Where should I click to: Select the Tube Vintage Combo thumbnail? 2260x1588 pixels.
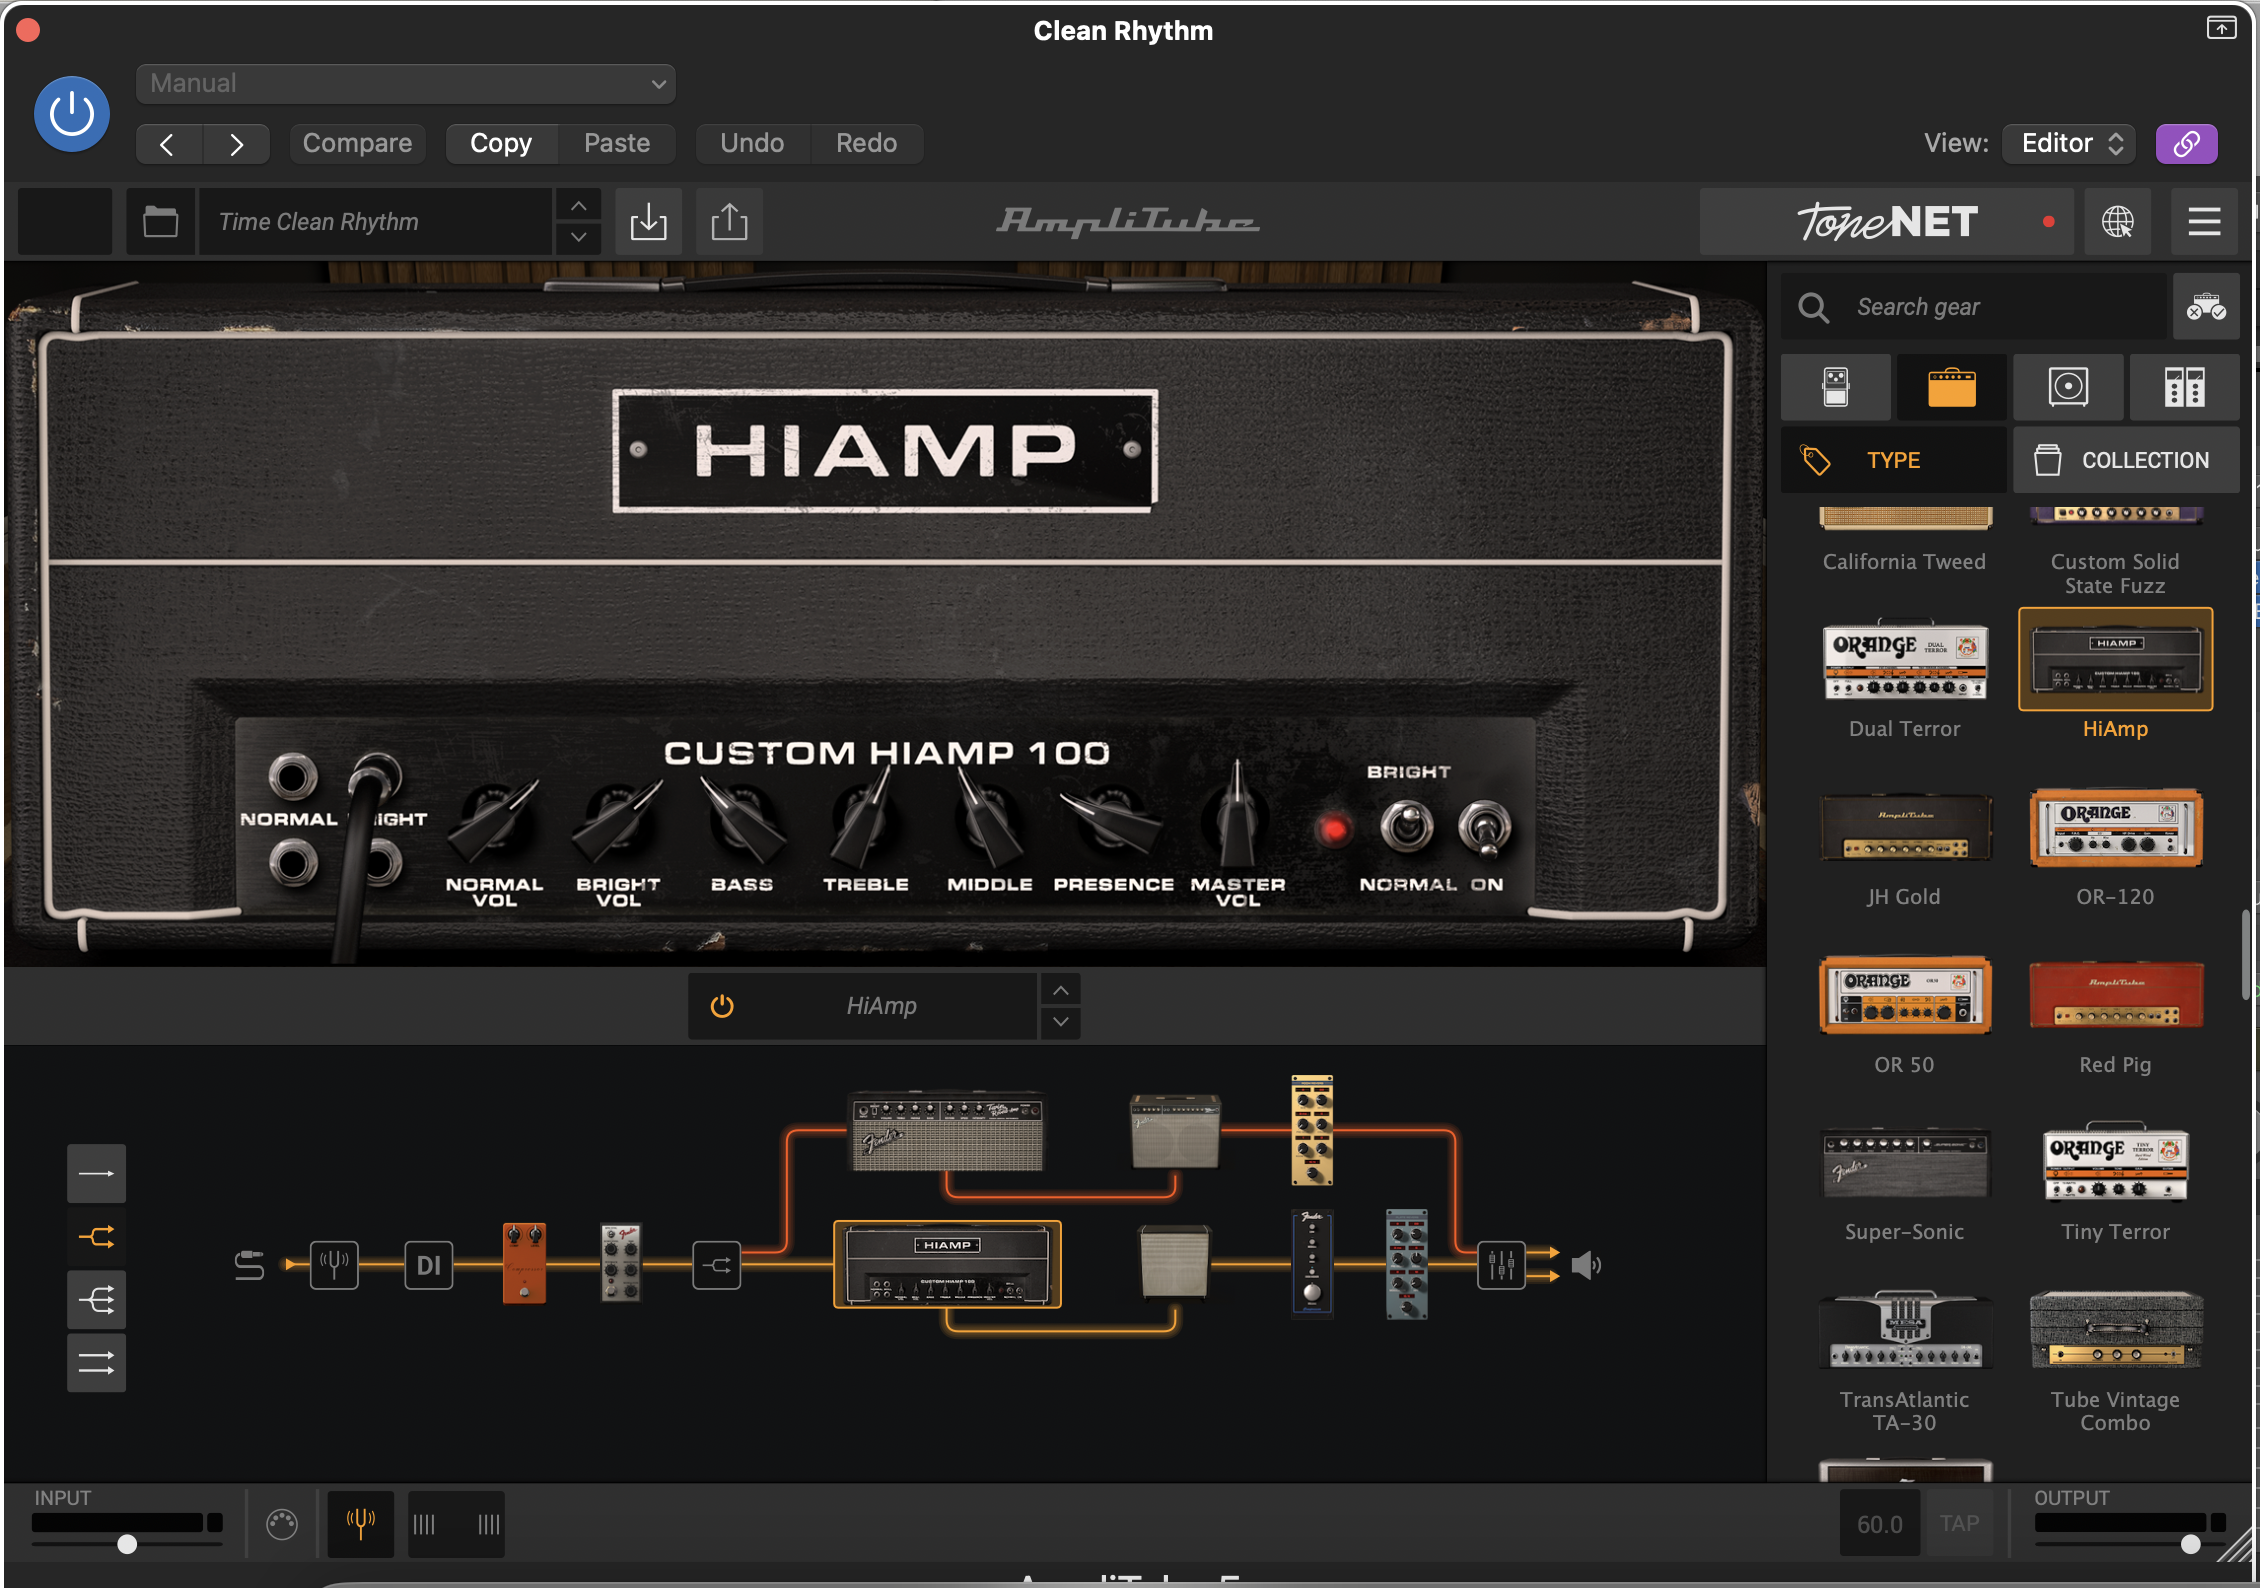click(x=2115, y=1330)
